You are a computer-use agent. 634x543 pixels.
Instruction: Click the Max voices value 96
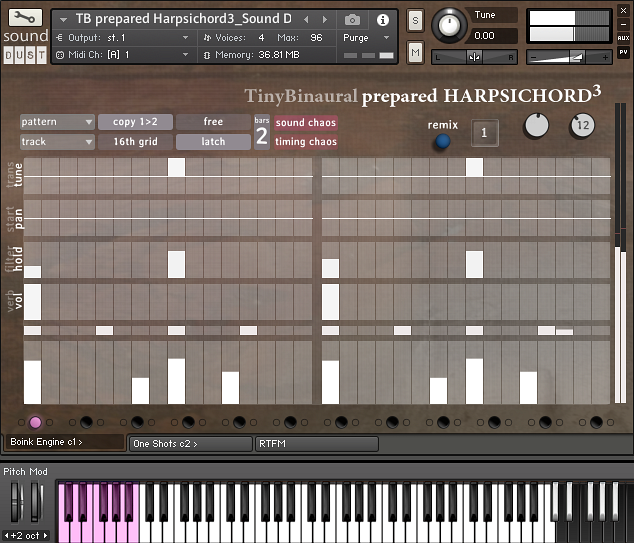point(316,38)
